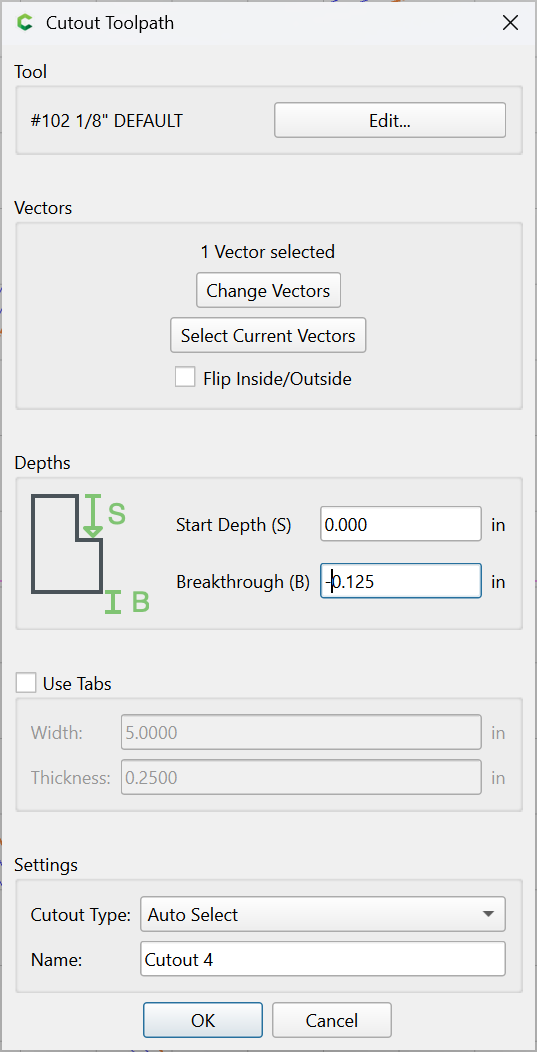This screenshot has width=537, height=1052.
Task: Close the Cutout Toolpath dialog
Action: click(x=510, y=23)
